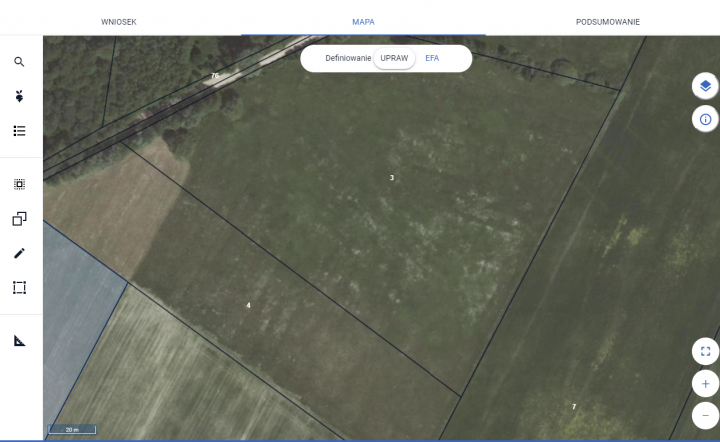Select the rectangle with nodes edit tool
The image size is (720, 442).
tap(19, 288)
